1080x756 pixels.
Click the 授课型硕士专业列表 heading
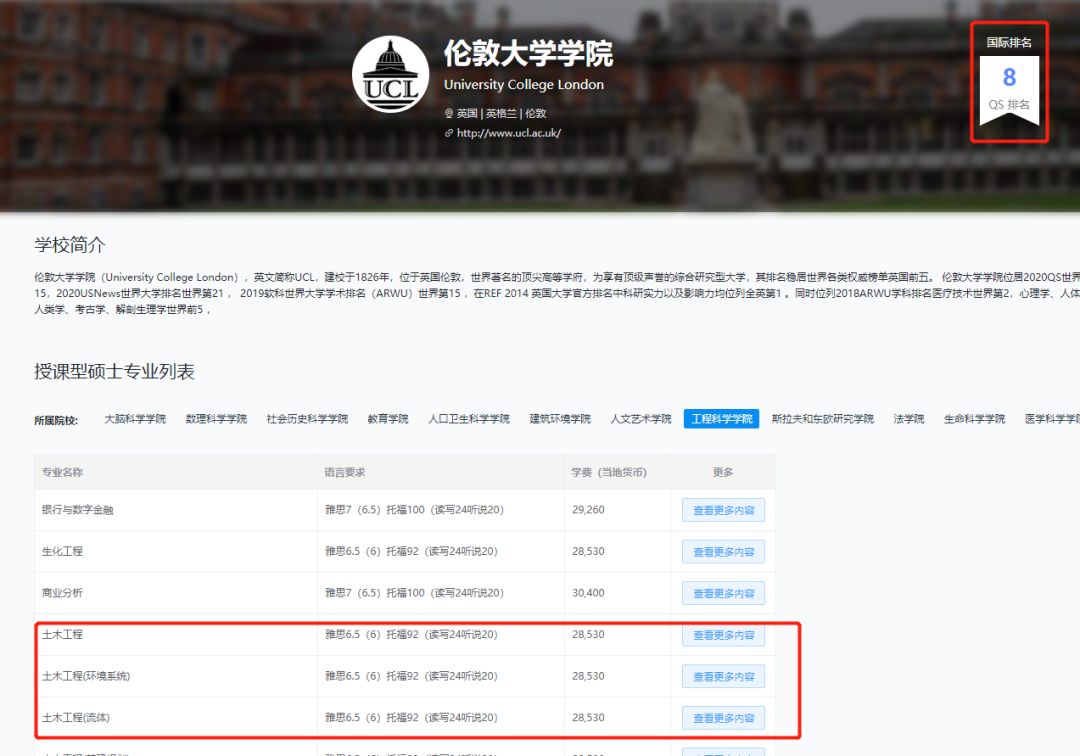click(x=114, y=371)
